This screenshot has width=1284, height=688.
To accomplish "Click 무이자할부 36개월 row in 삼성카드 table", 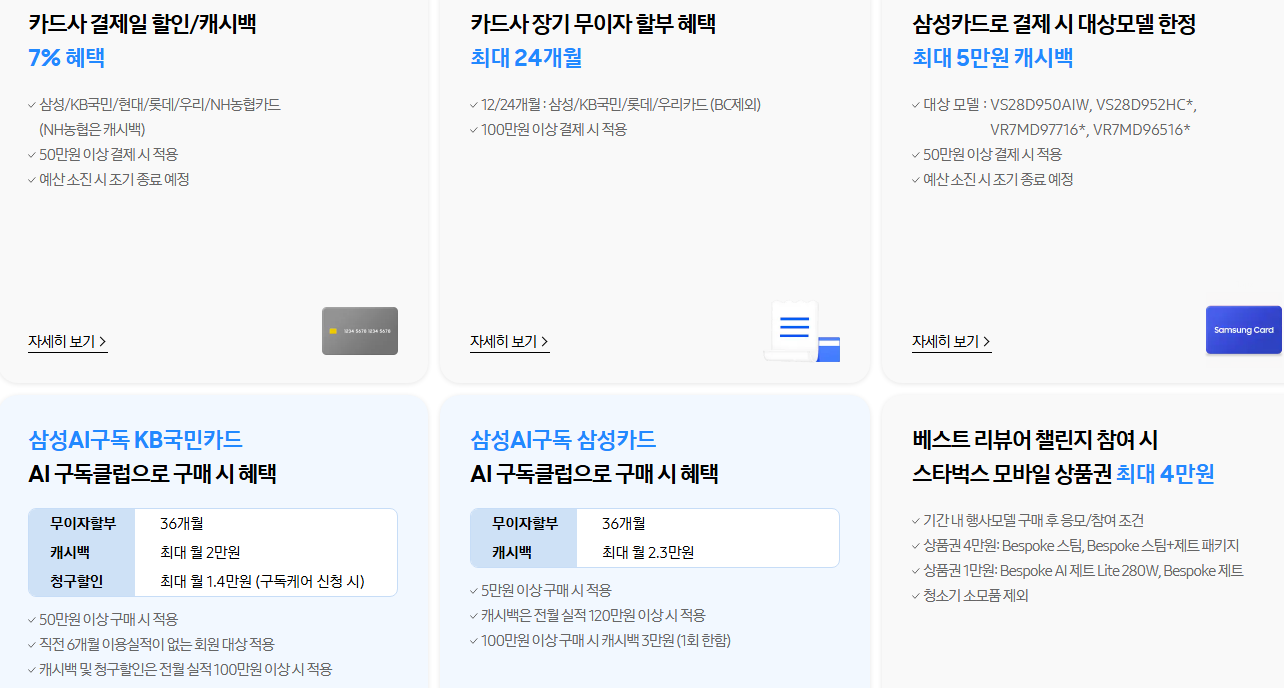I will (x=655, y=523).
